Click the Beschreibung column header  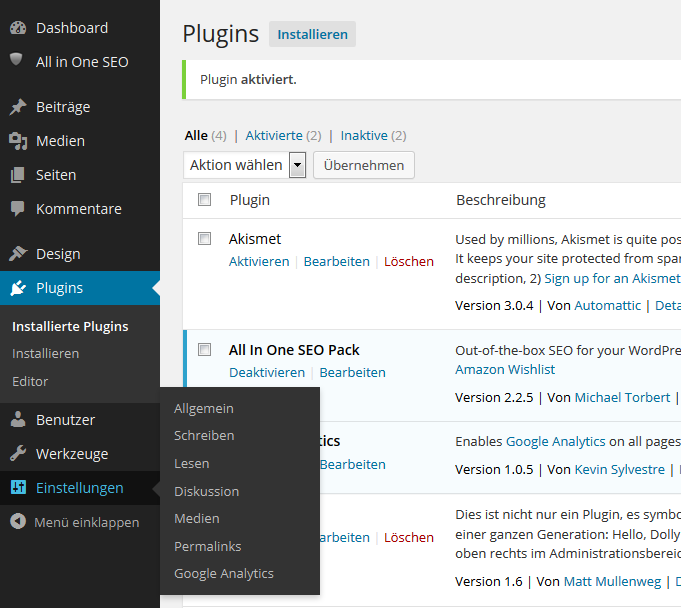[x=501, y=200]
